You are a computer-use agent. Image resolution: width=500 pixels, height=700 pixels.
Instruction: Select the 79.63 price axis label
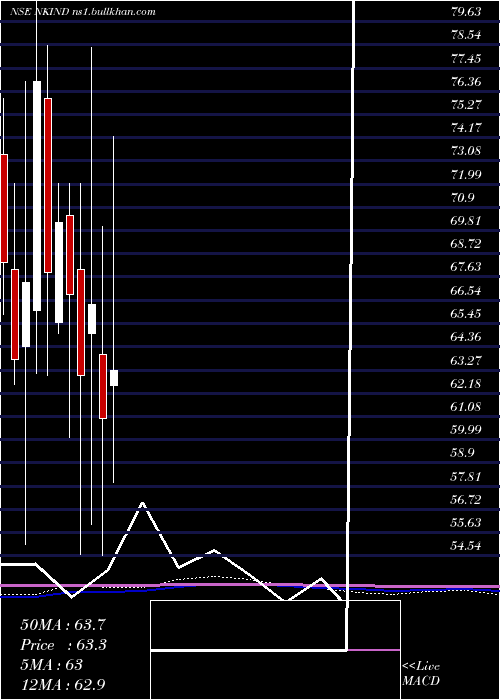click(466, 12)
